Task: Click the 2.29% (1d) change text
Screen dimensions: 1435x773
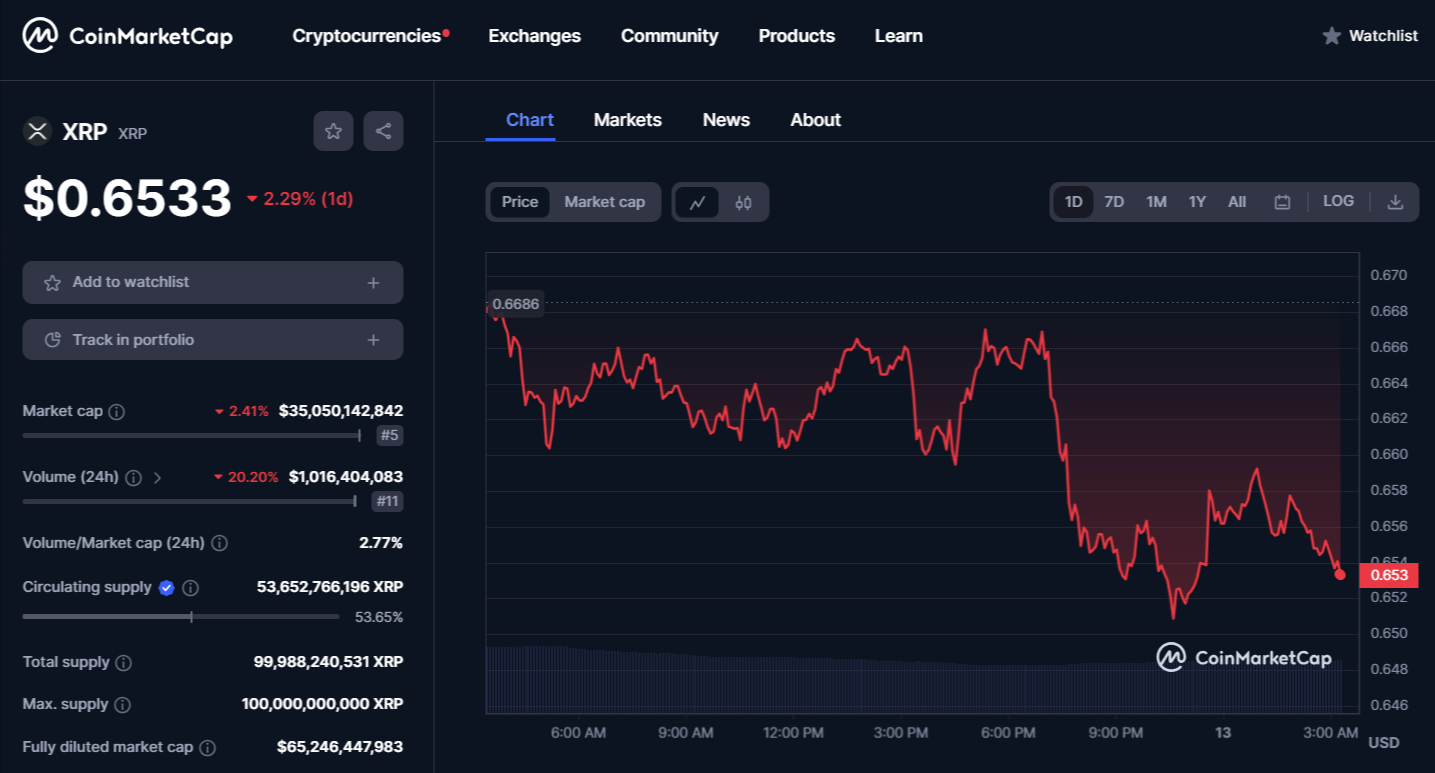Action: tap(300, 199)
